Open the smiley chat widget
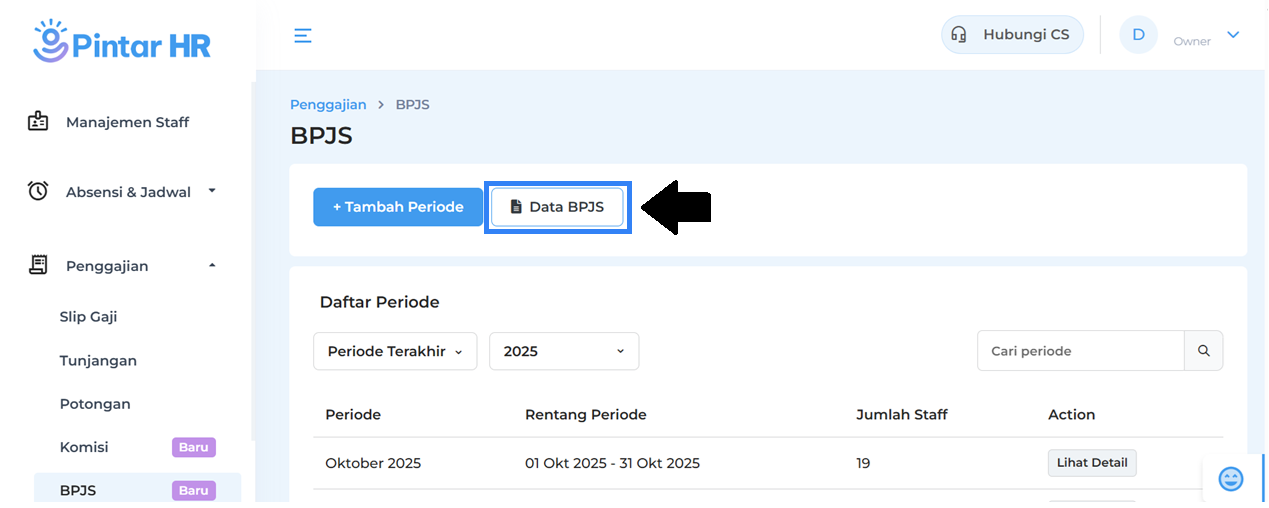The height and width of the screenshot is (508, 1269). click(1230, 479)
